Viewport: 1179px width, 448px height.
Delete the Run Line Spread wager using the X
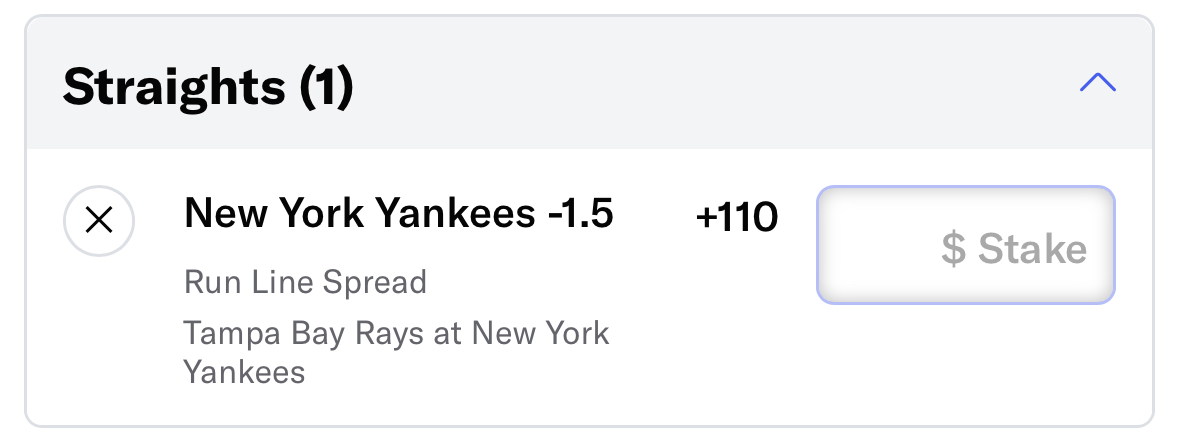99,221
